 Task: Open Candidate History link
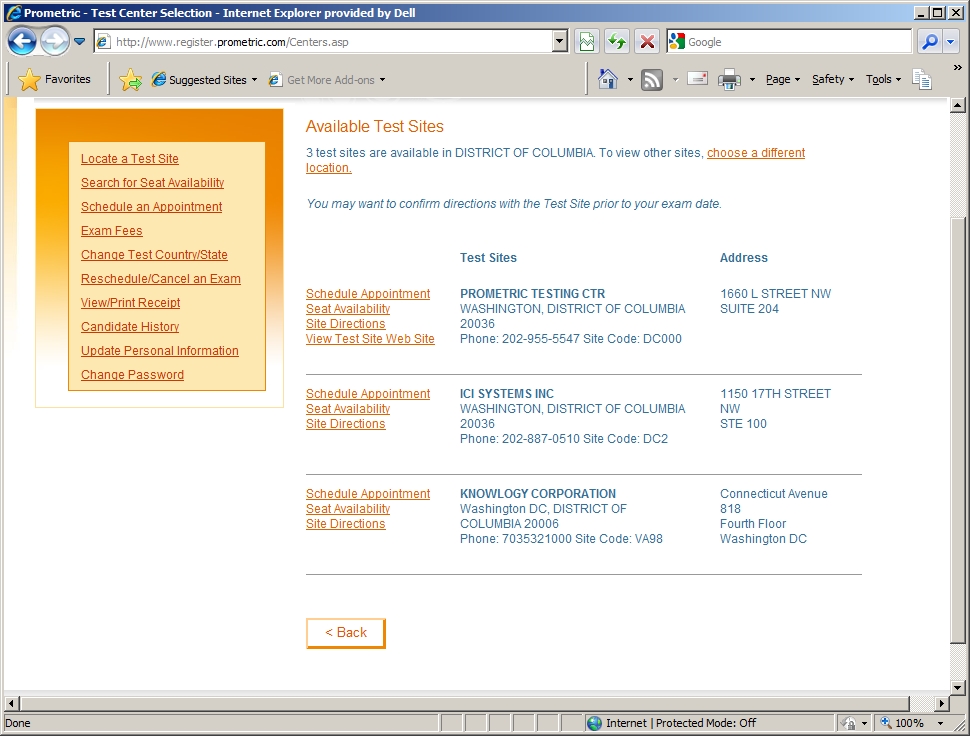point(130,327)
